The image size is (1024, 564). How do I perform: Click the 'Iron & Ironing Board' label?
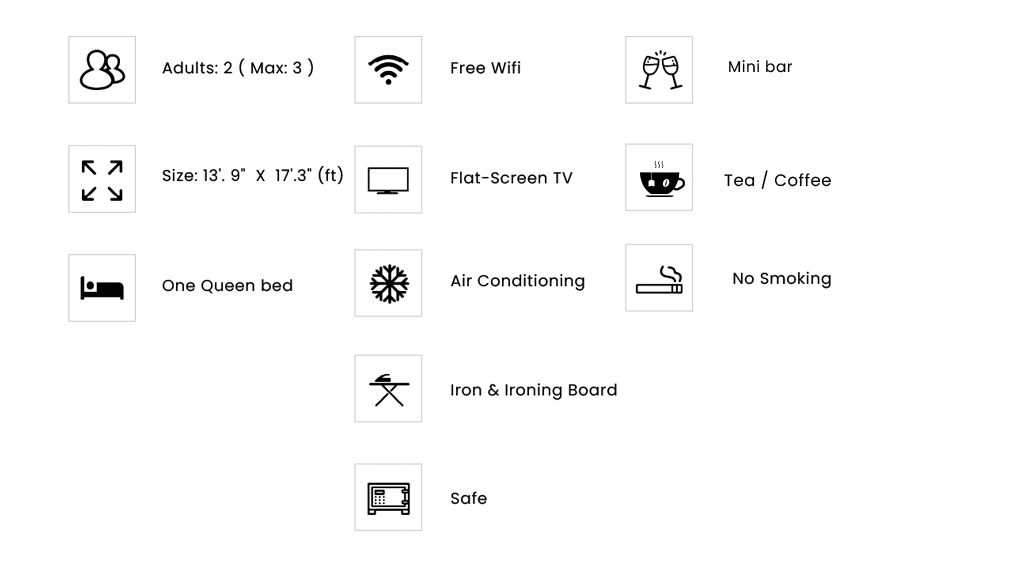point(533,390)
